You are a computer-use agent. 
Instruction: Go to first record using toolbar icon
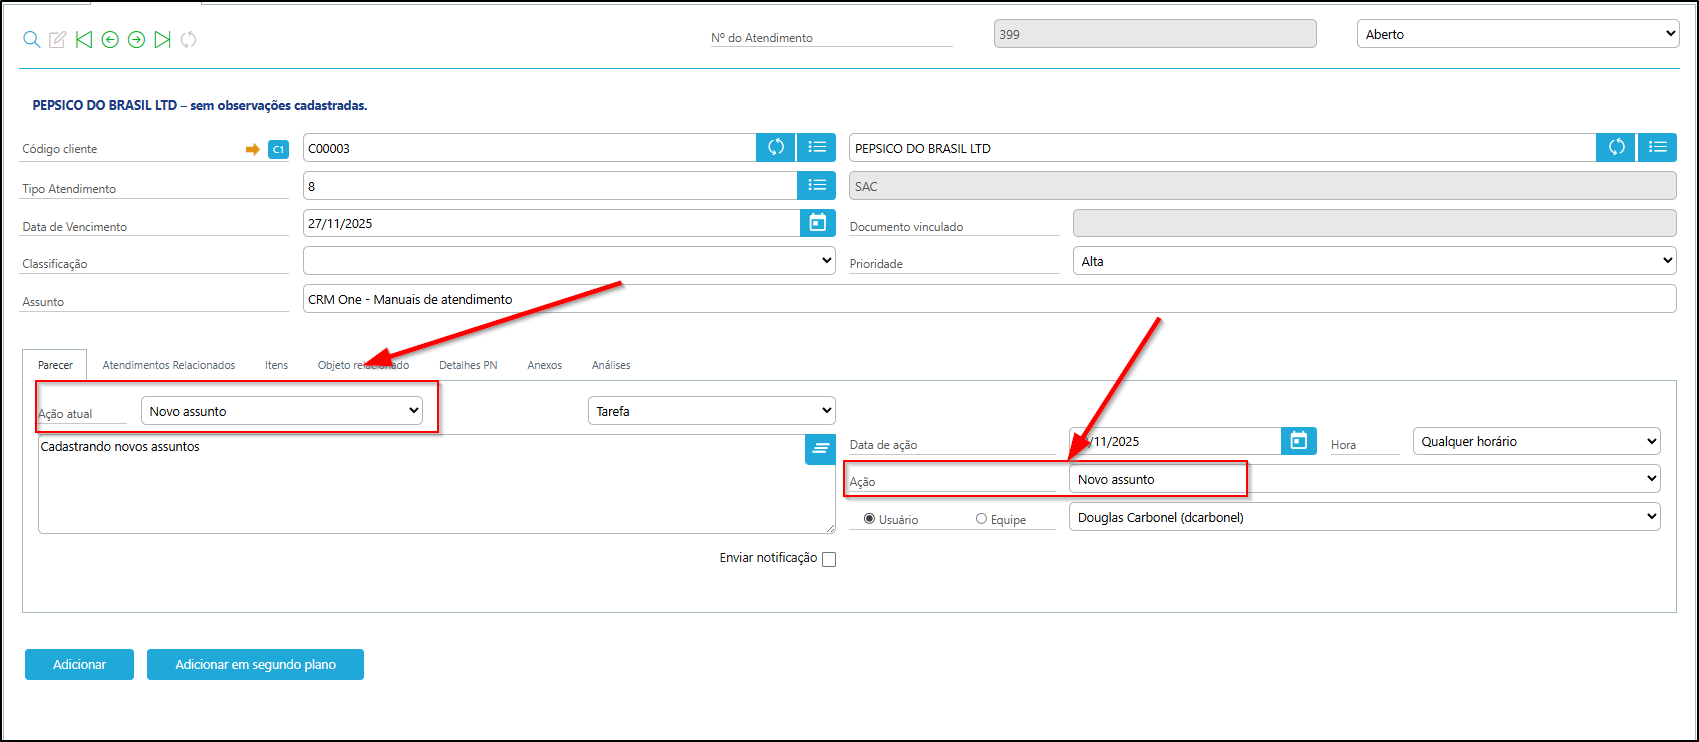[x=84, y=39]
